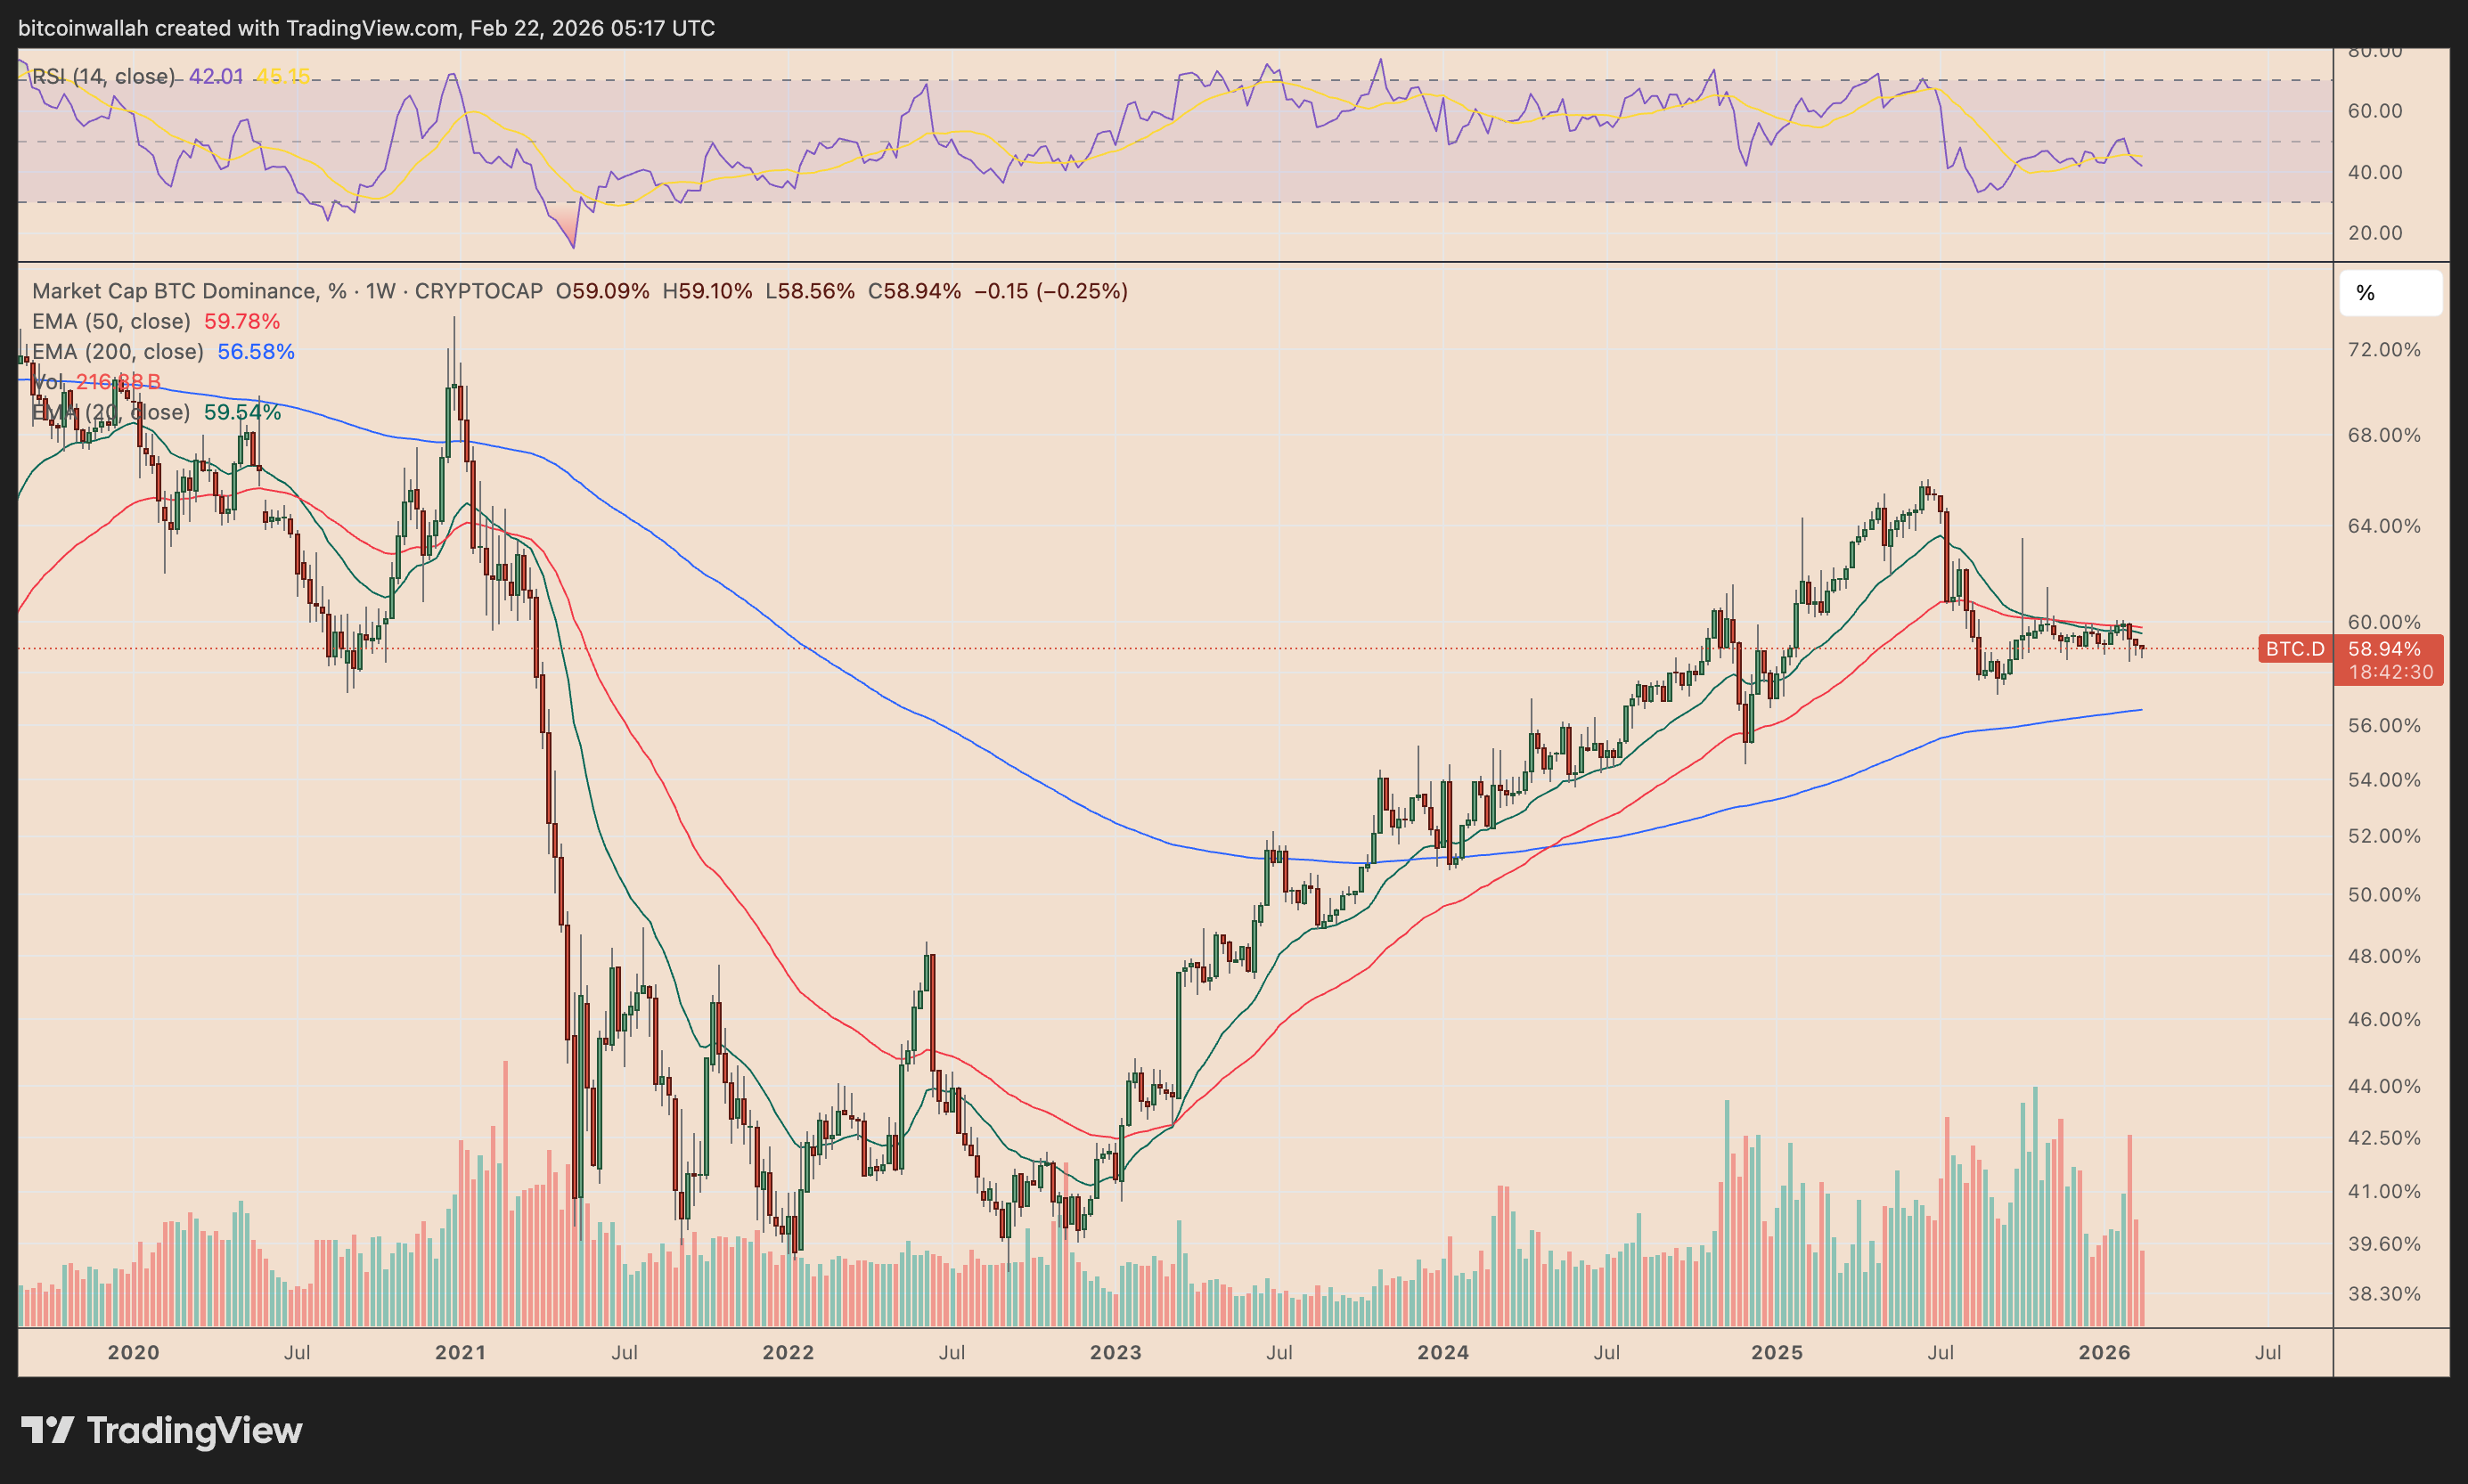
Task: Click the TradingView wordmark text
Action: click(x=194, y=1430)
